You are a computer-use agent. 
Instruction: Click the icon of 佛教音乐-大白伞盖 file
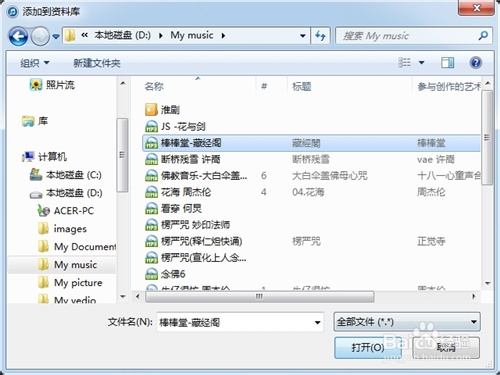coord(151,176)
